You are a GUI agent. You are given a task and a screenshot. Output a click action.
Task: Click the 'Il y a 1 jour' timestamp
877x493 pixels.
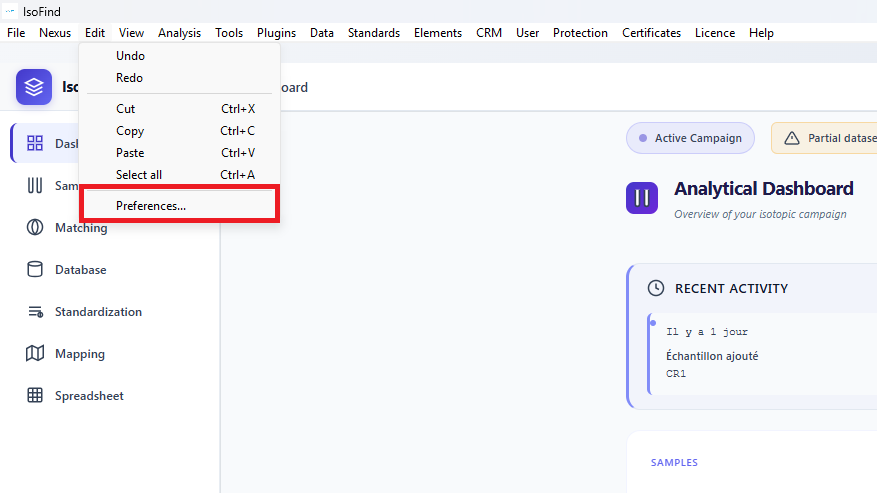pos(707,332)
